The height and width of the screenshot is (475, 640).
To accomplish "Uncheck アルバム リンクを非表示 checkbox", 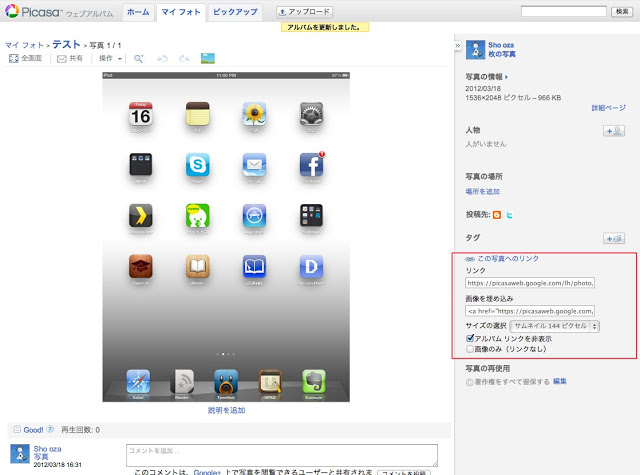I will (x=471, y=338).
